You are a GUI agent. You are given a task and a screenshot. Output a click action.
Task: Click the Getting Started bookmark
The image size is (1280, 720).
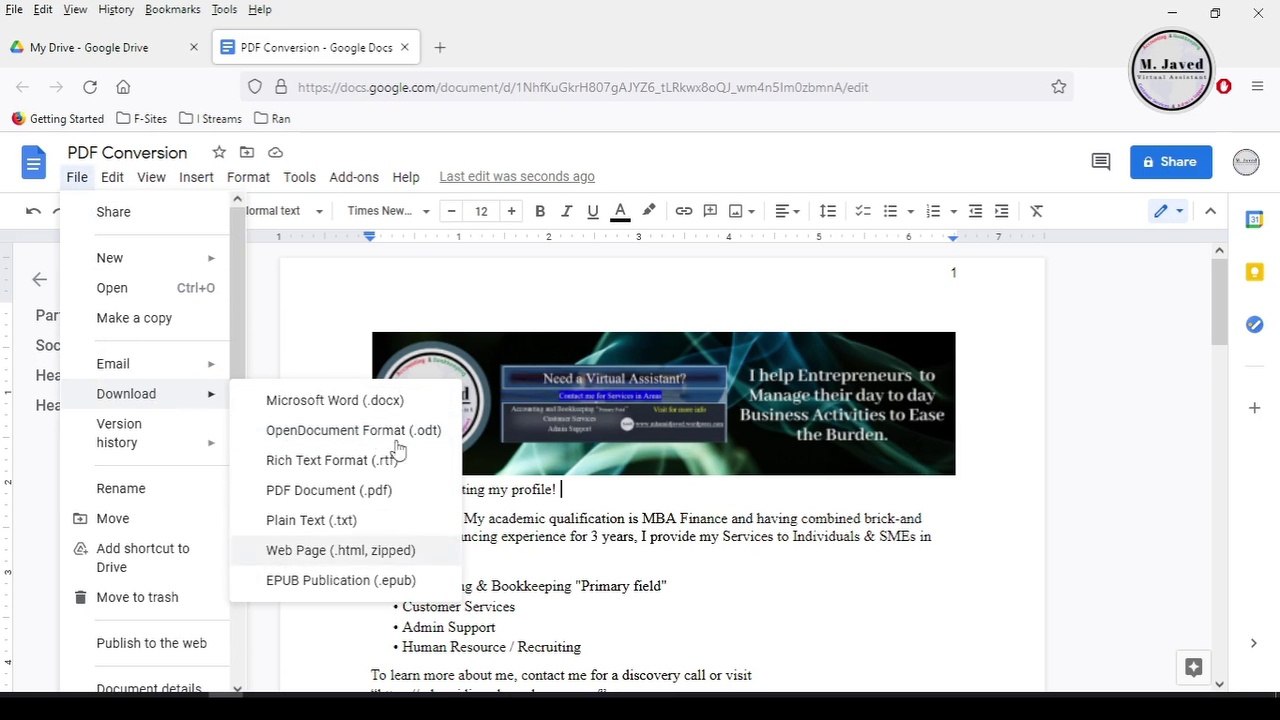57,118
